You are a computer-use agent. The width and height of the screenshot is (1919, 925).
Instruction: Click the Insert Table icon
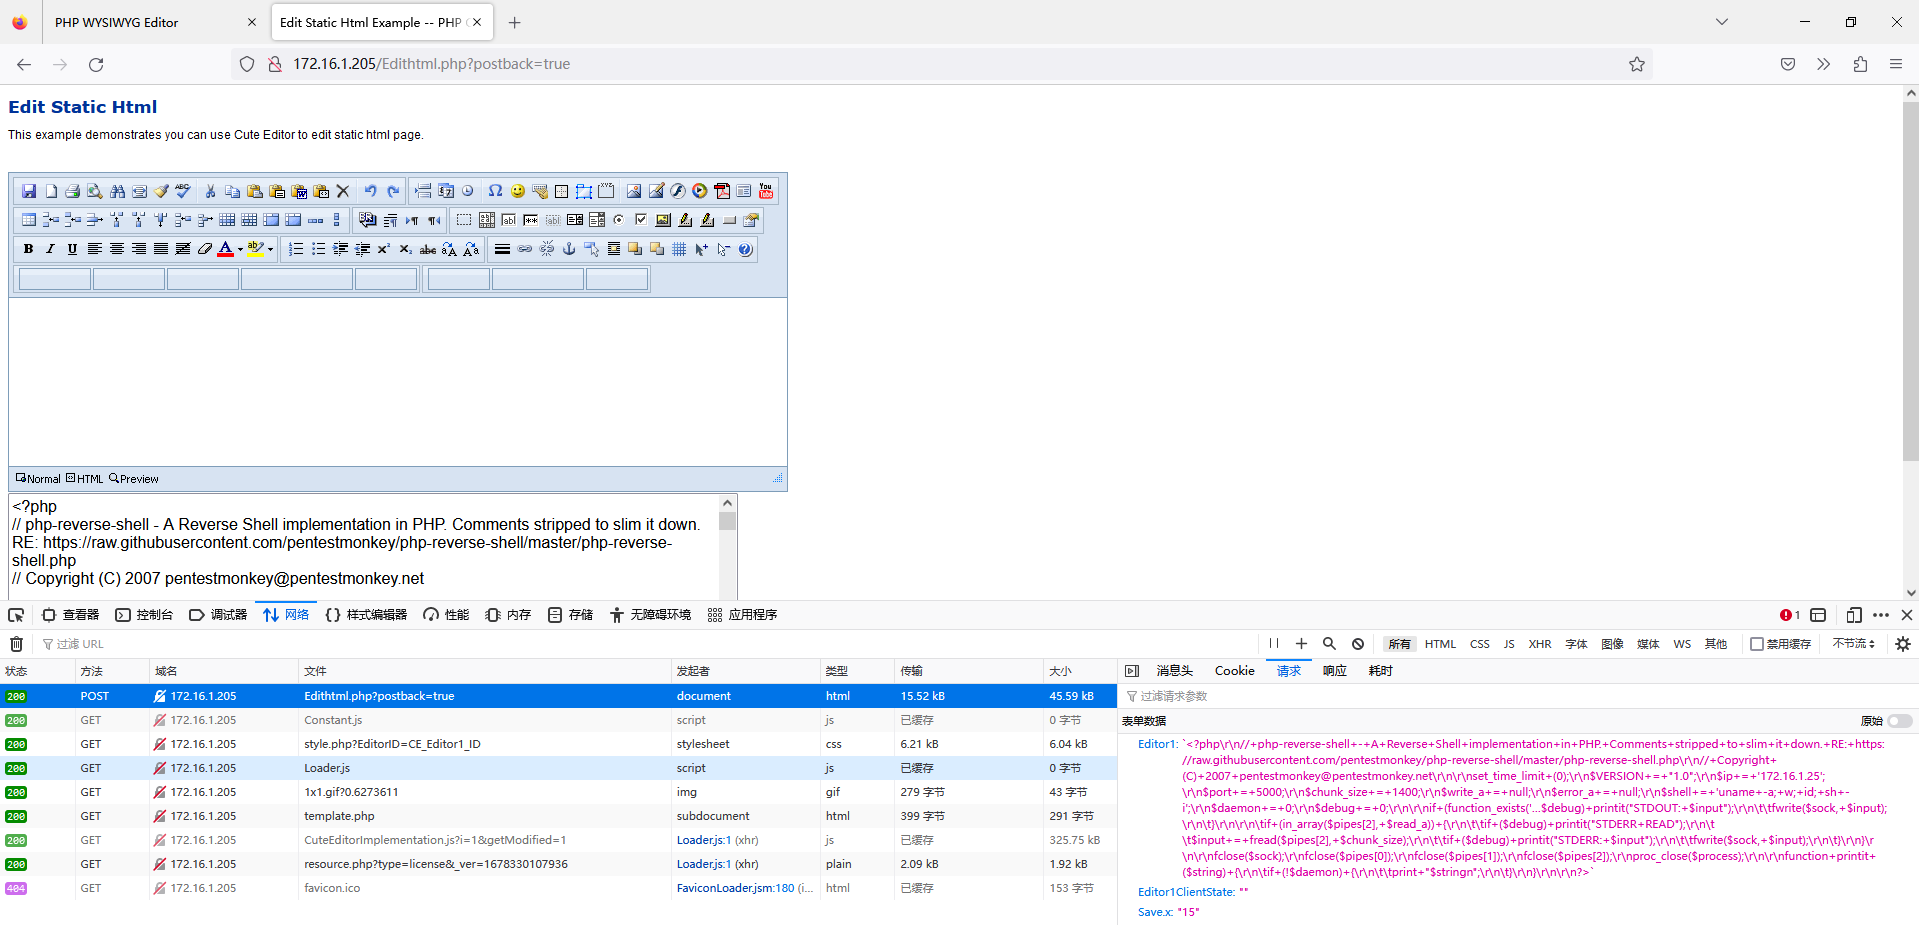click(x=29, y=220)
